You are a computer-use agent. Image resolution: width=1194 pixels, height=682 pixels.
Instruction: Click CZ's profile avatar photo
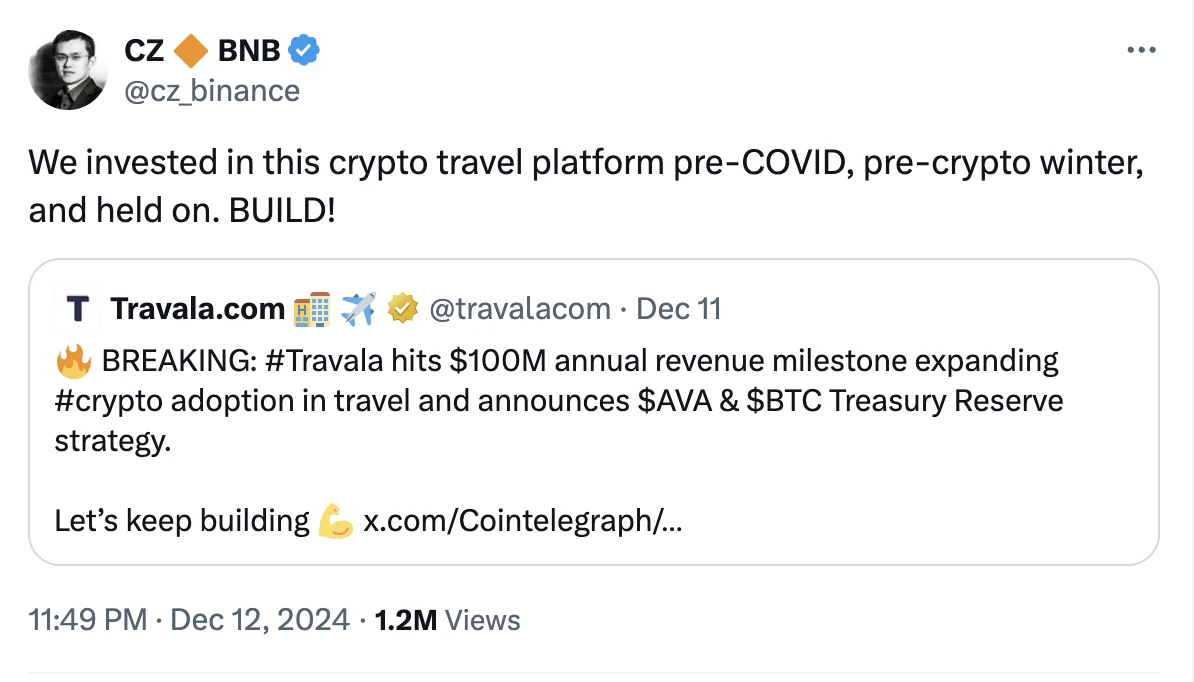point(68,70)
